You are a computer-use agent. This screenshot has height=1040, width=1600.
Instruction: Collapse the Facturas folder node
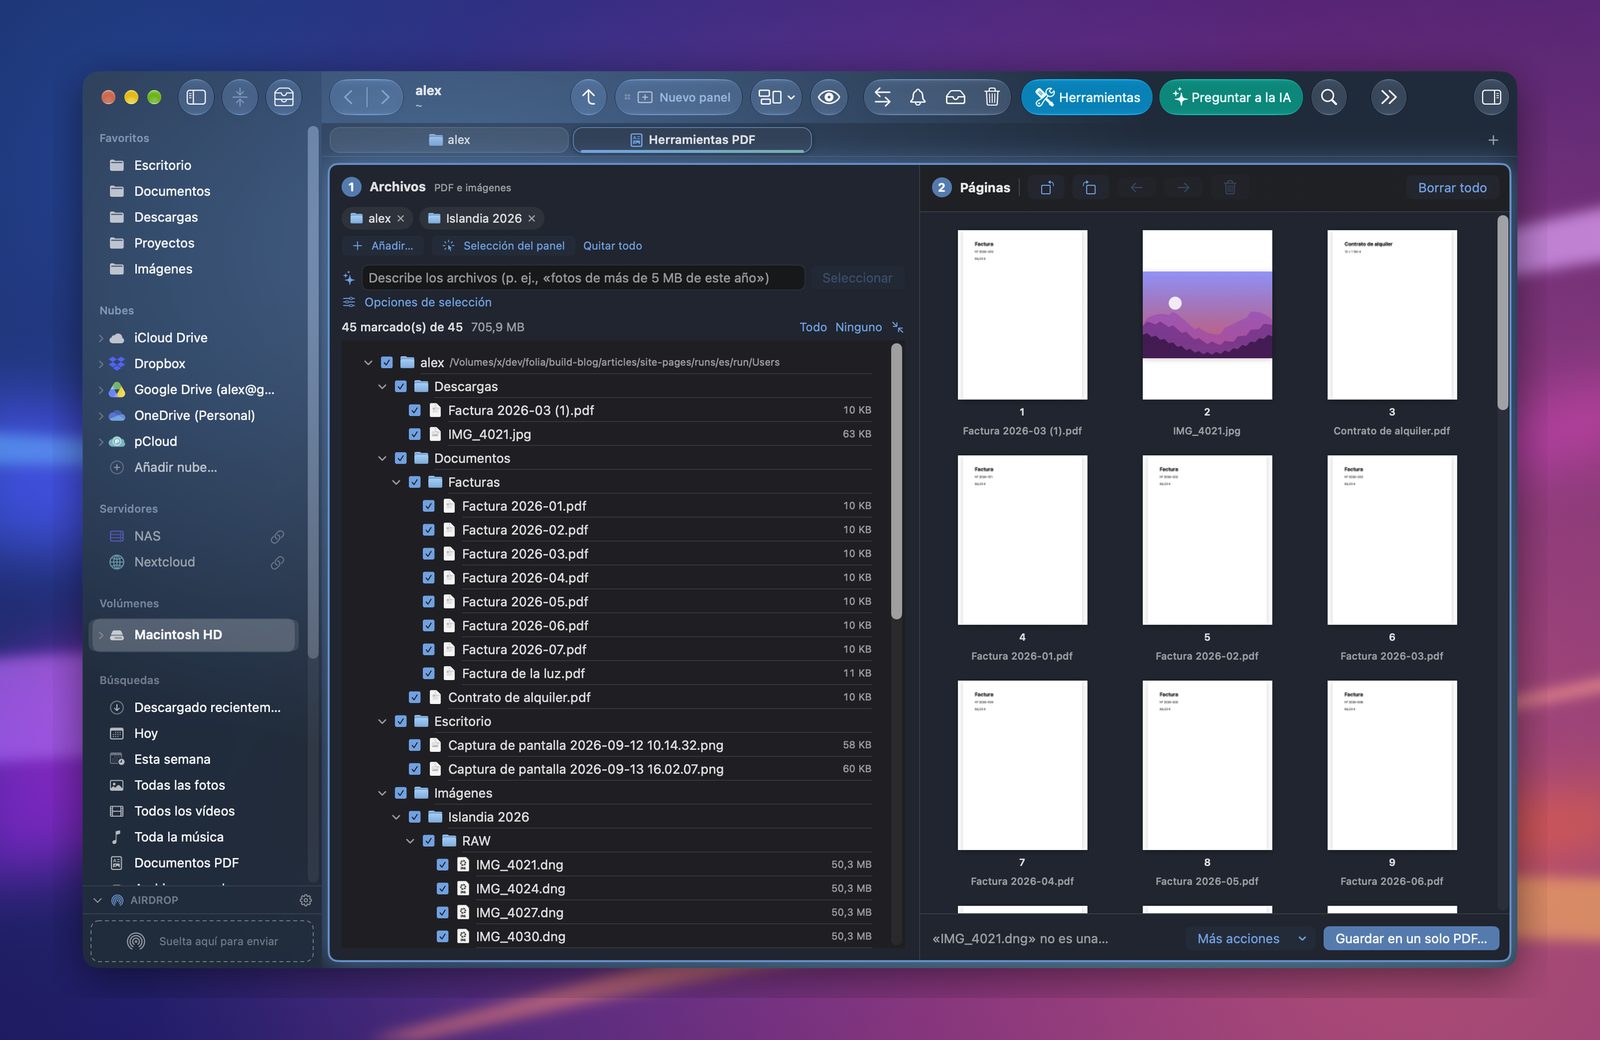coord(396,482)
